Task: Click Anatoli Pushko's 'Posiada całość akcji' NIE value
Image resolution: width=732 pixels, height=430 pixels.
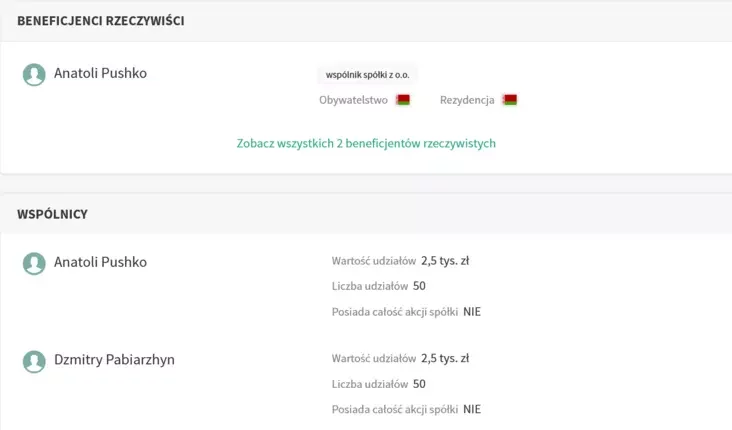Action: (x=472, y=312)
